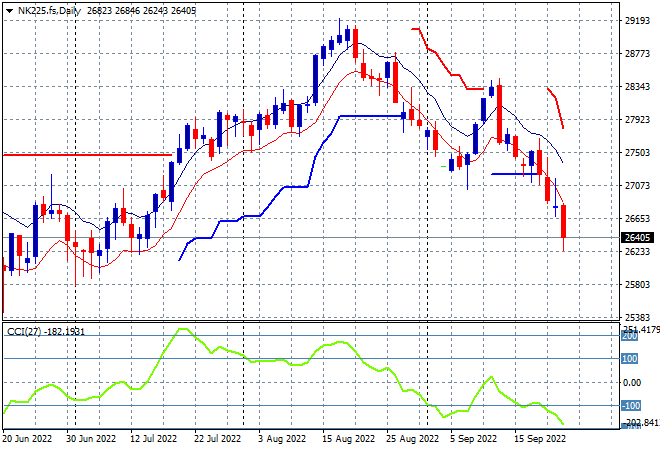Select the 20 Jun 2022 date label
The height and width of the screenshot is (450, 660).
tap(27, 439)
